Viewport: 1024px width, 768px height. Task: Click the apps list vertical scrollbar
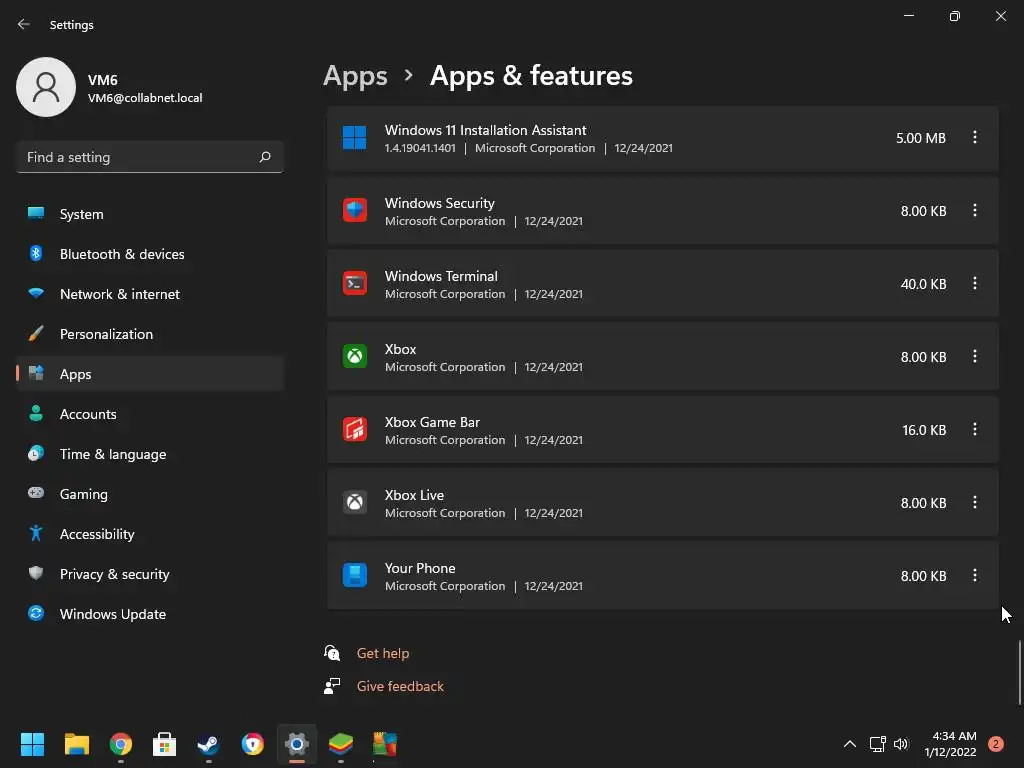pos(1019,673)
